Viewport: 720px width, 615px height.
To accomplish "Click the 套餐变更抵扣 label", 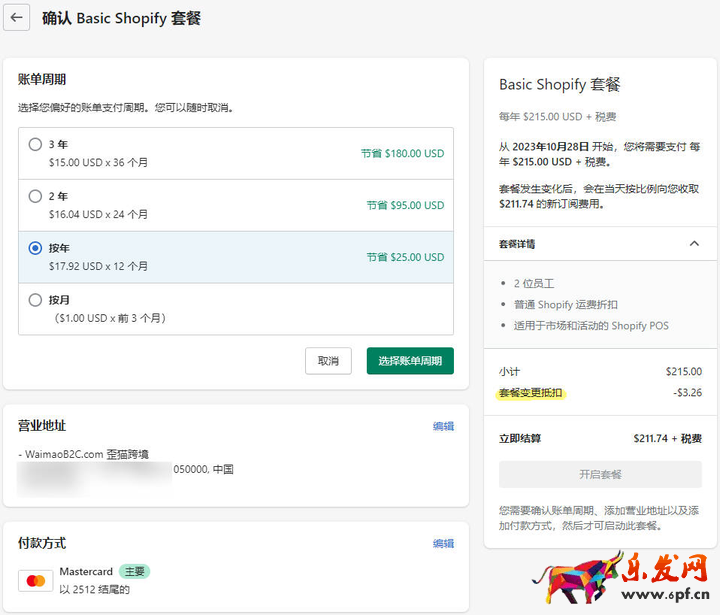I will pos(530,393).
